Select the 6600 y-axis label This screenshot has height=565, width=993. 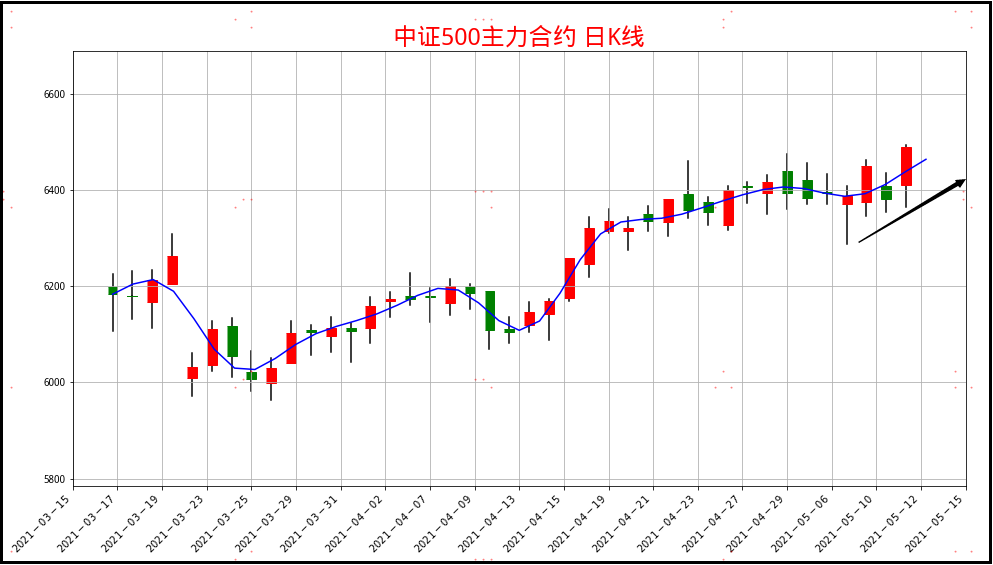coord(54,94)
